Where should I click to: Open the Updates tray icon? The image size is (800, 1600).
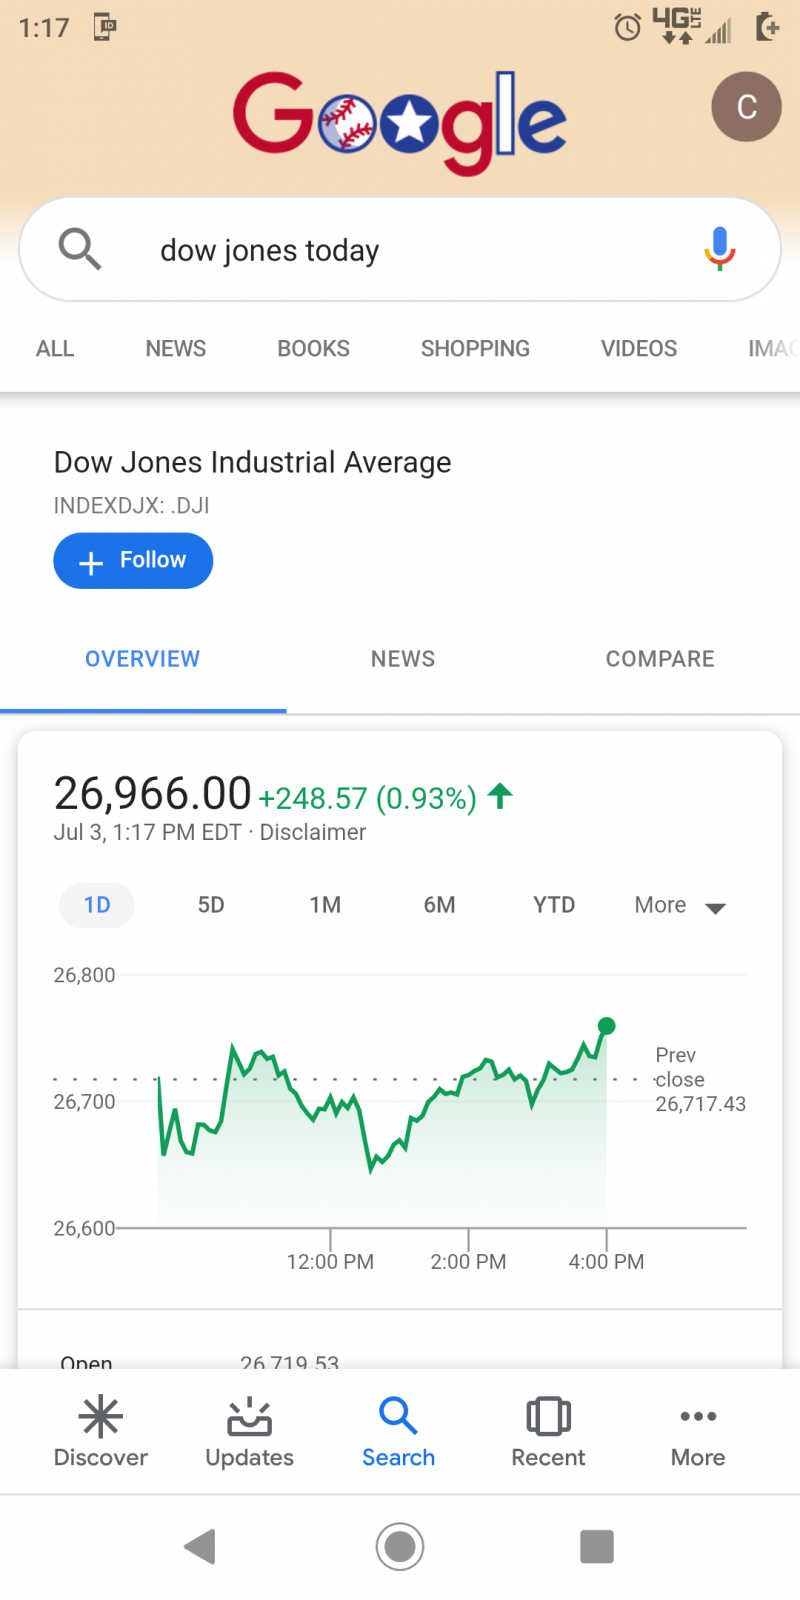click(x=249, y=1416)
